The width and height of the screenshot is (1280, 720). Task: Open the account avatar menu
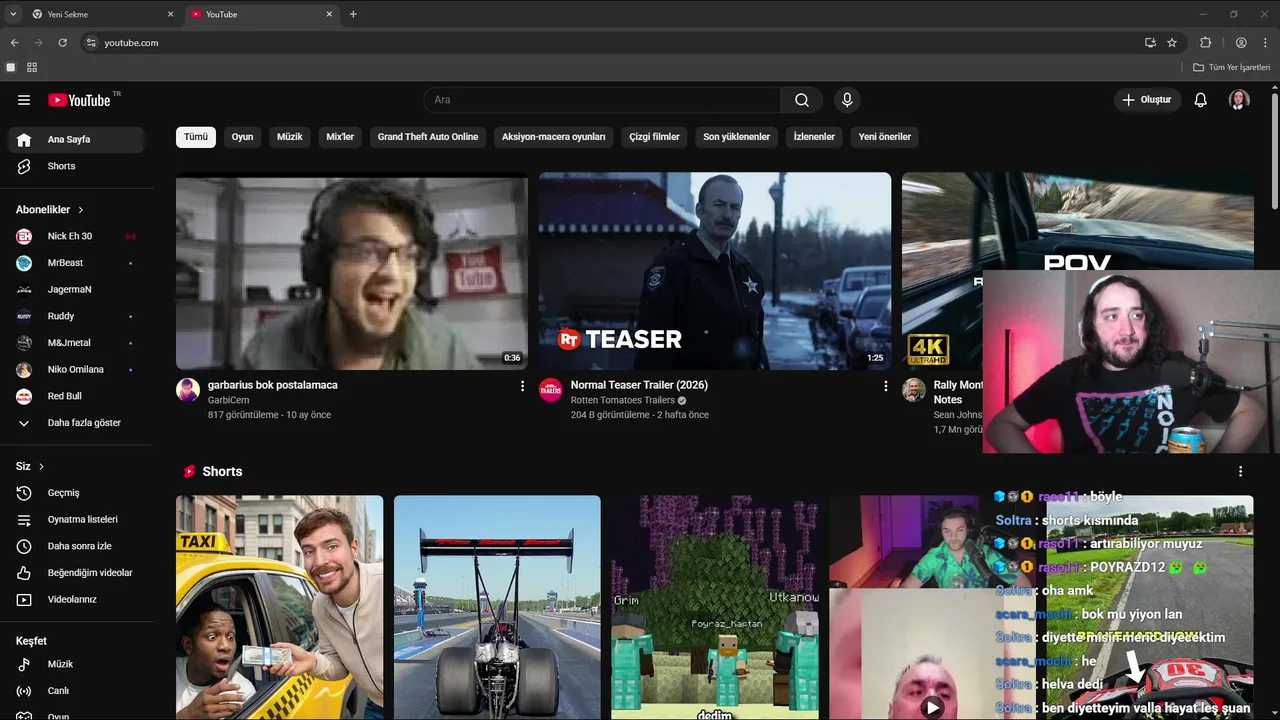click(1239, 100)
